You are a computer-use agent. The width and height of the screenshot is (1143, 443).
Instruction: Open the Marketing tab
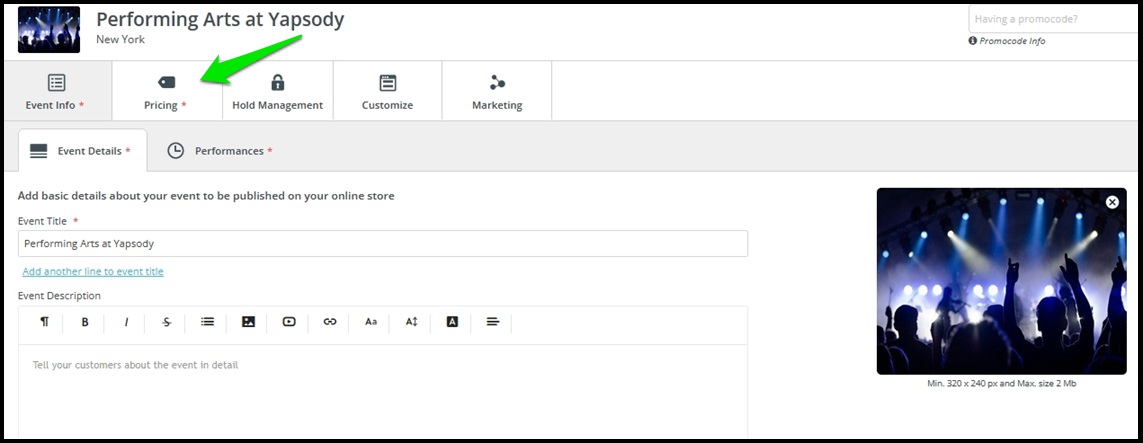click(497, 91)
